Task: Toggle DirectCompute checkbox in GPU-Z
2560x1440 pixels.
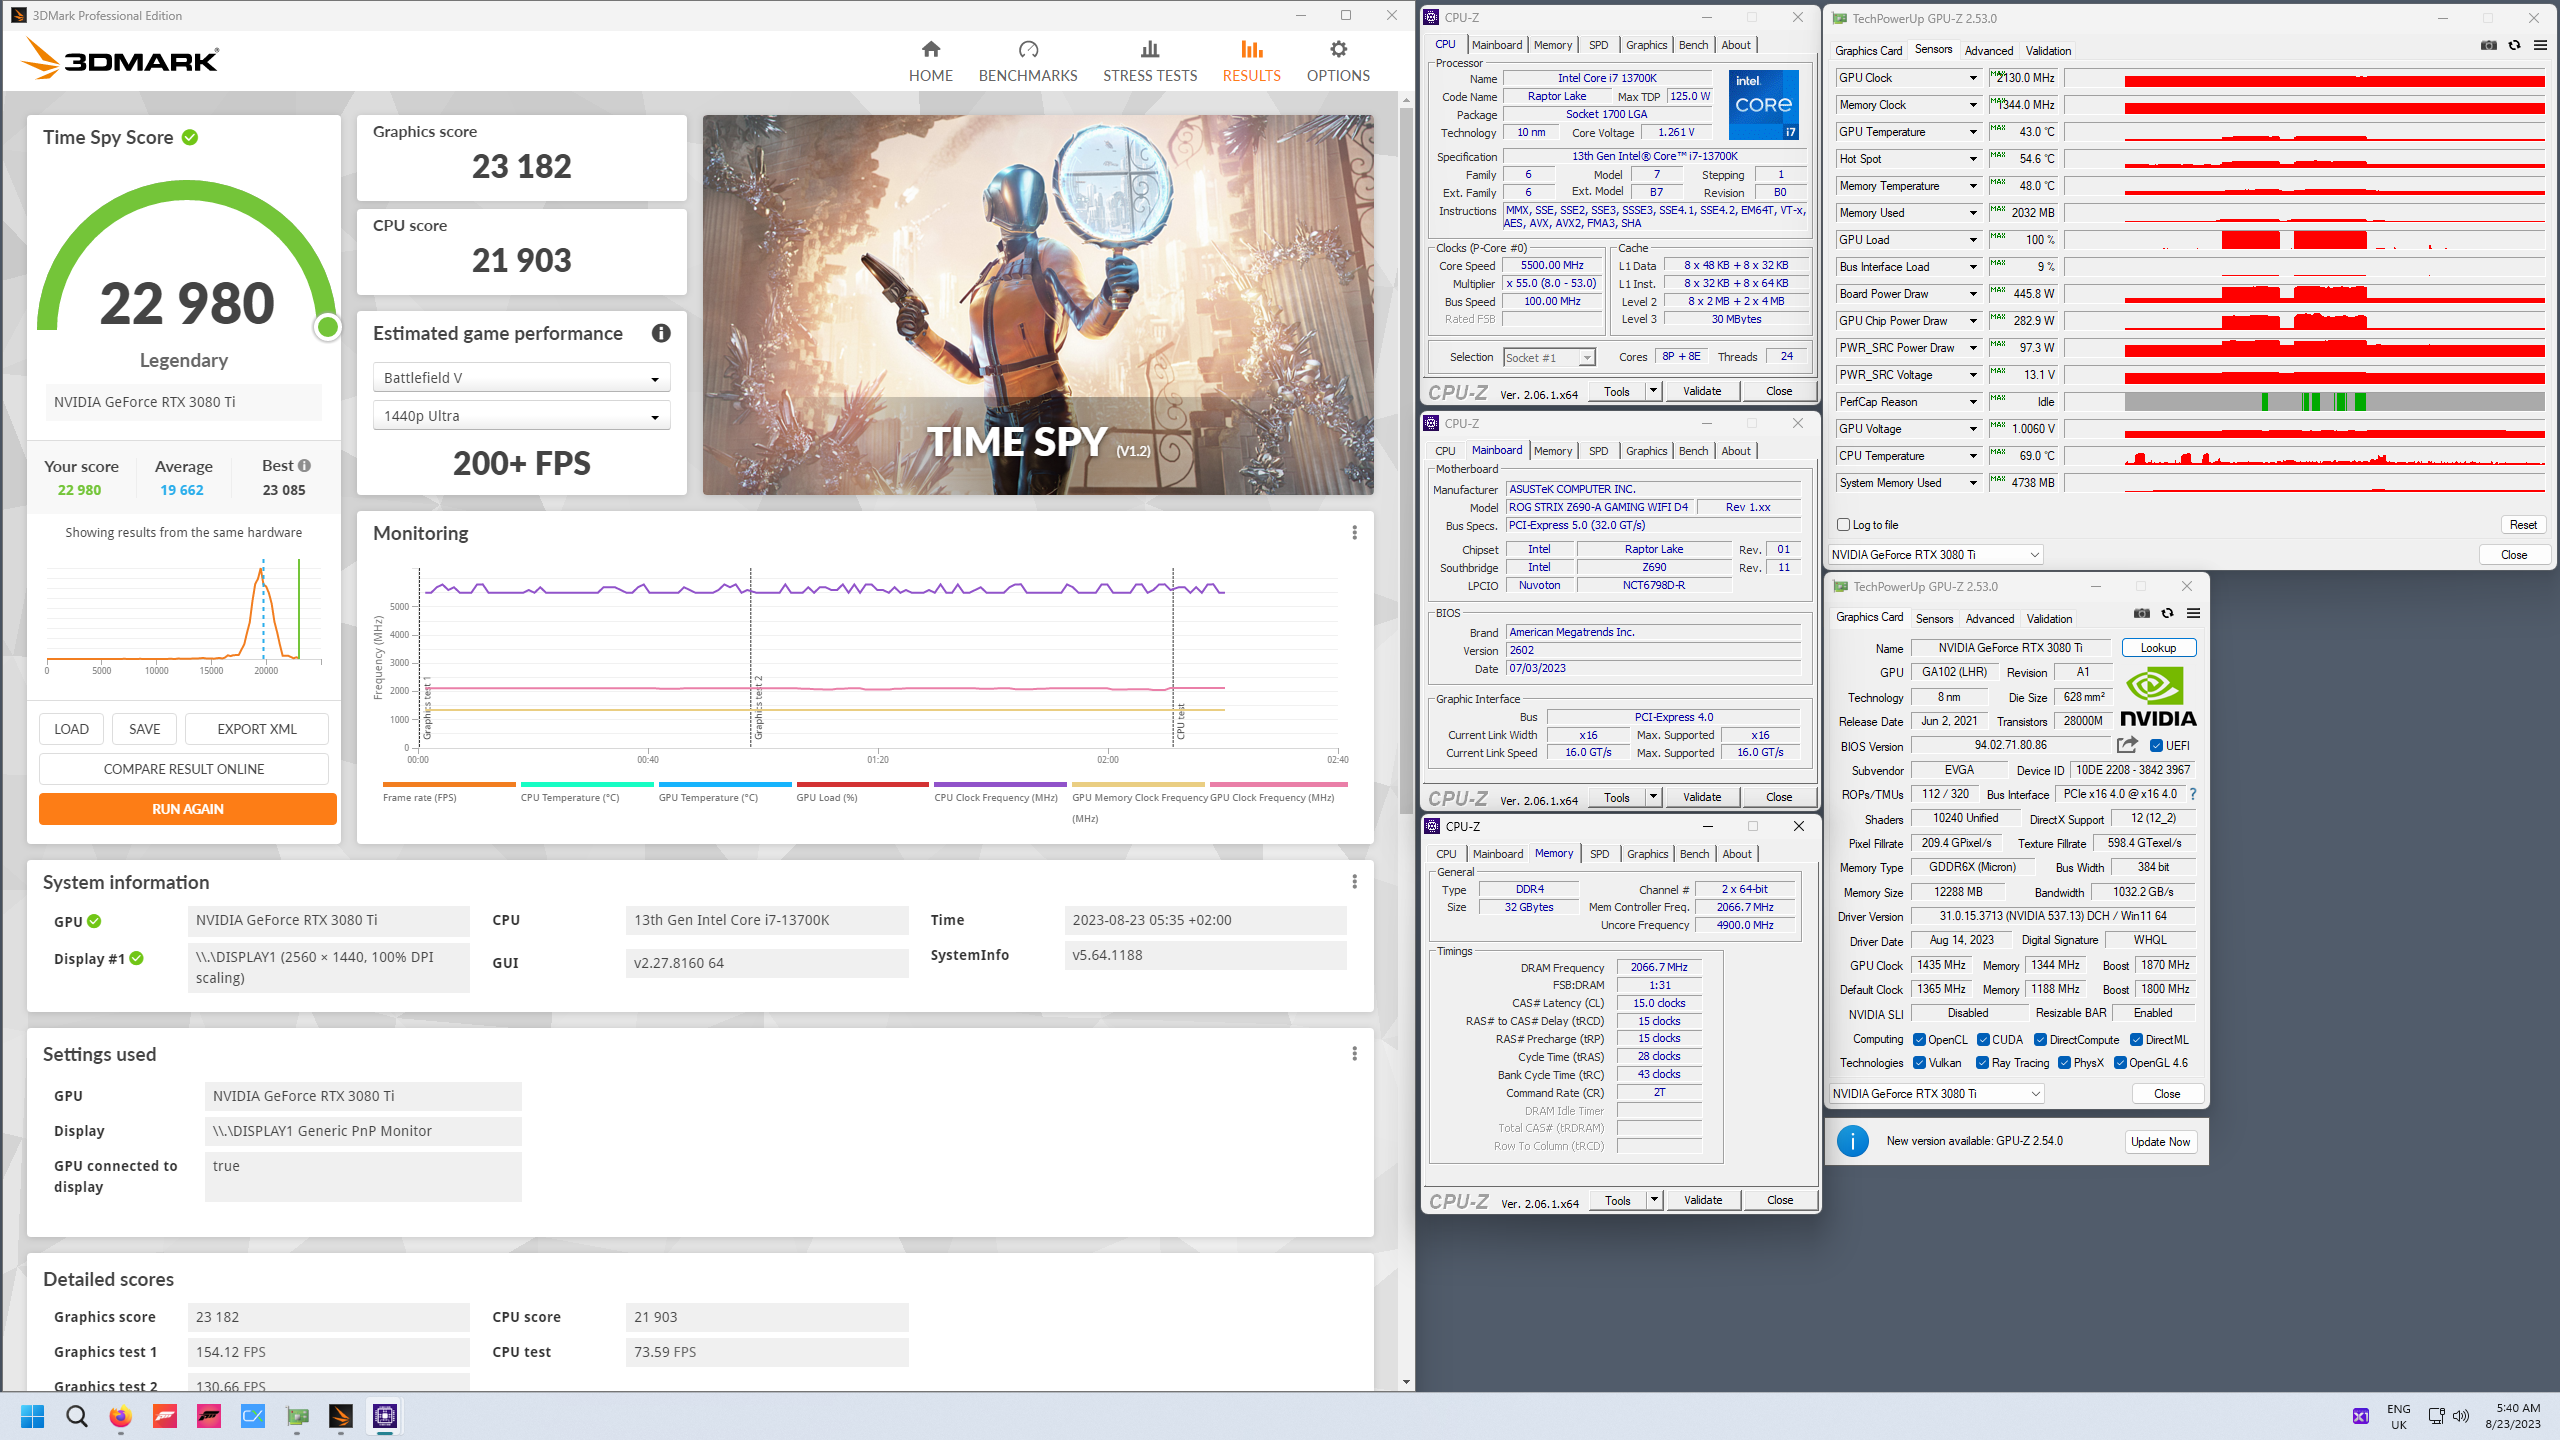Action: click(x=2039, y=1040)
